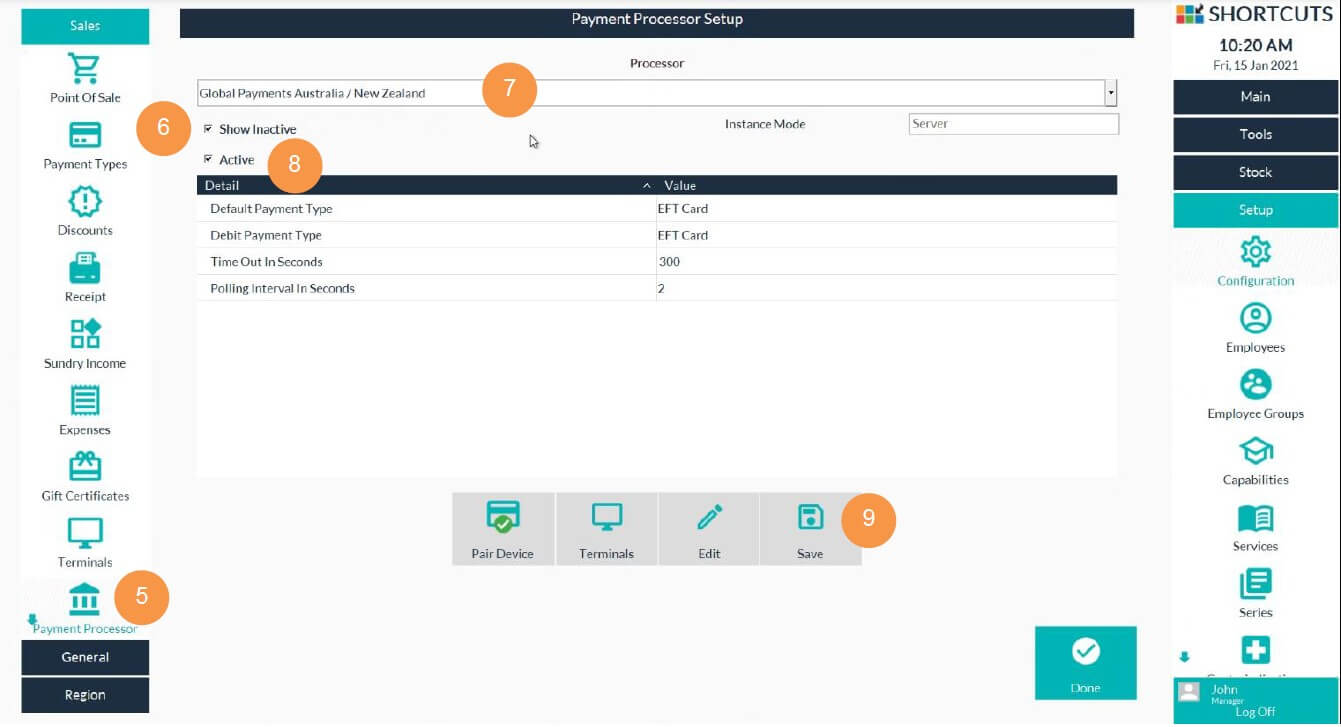Select Payment Processor bank icon
The width and height of the screenshot is (1341, 727).
85,599
